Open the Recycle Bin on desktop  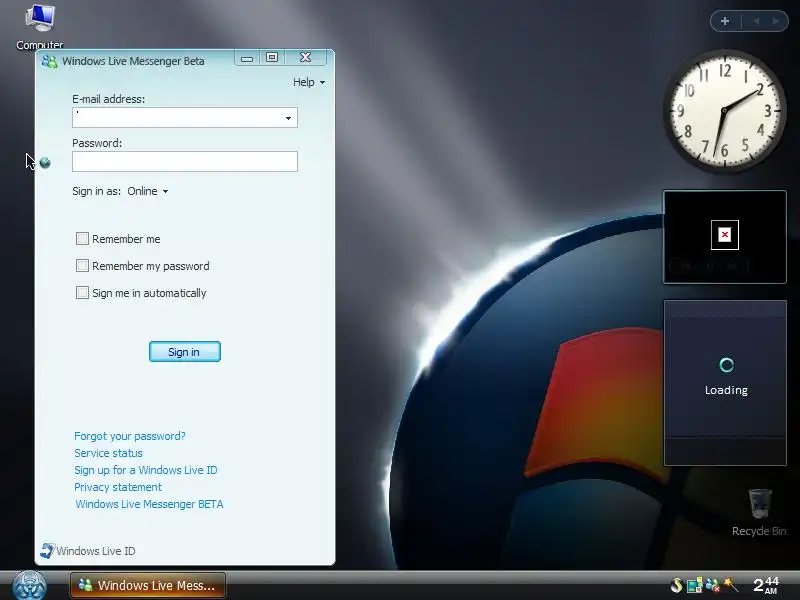[760, 513]
